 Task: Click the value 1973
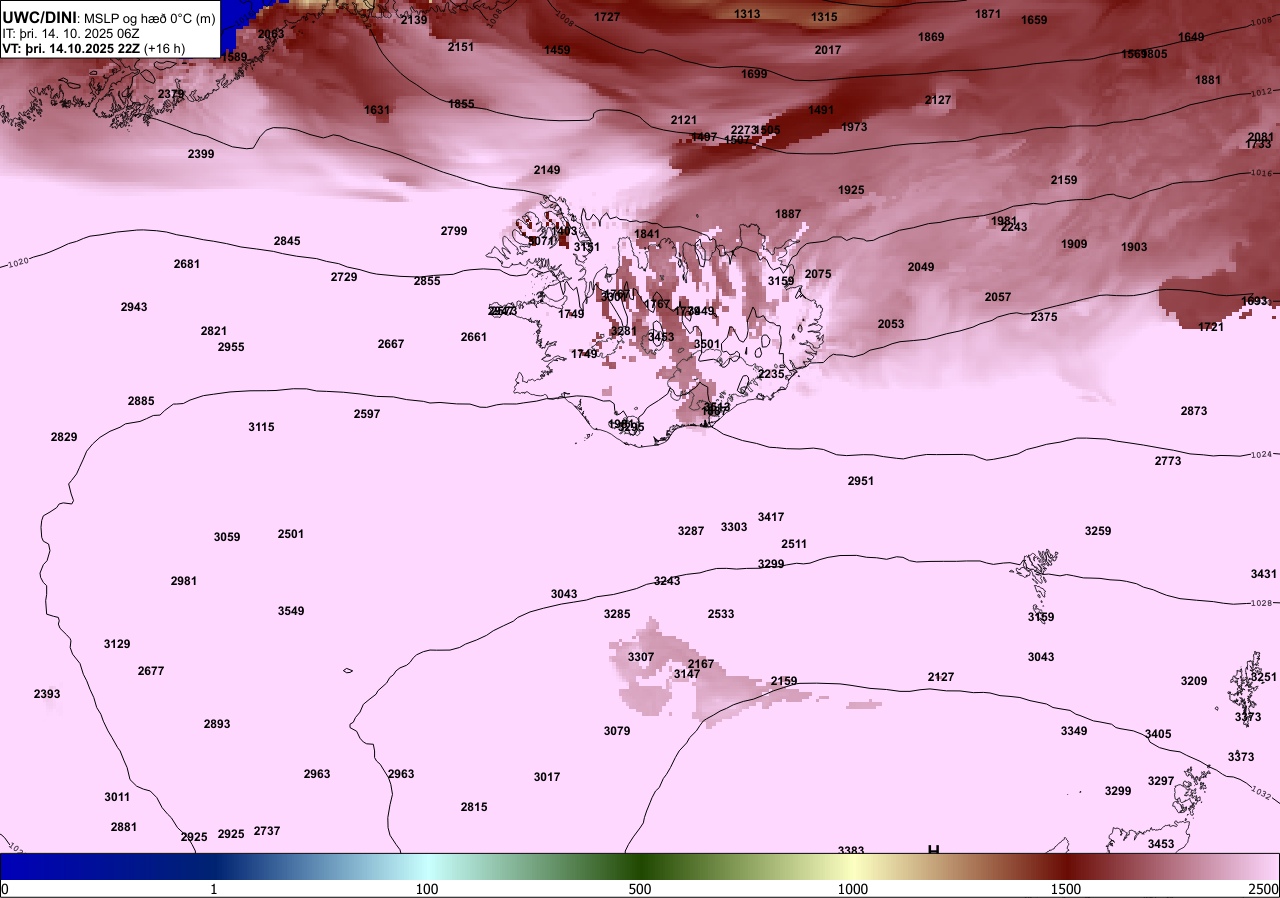point(854,127)
